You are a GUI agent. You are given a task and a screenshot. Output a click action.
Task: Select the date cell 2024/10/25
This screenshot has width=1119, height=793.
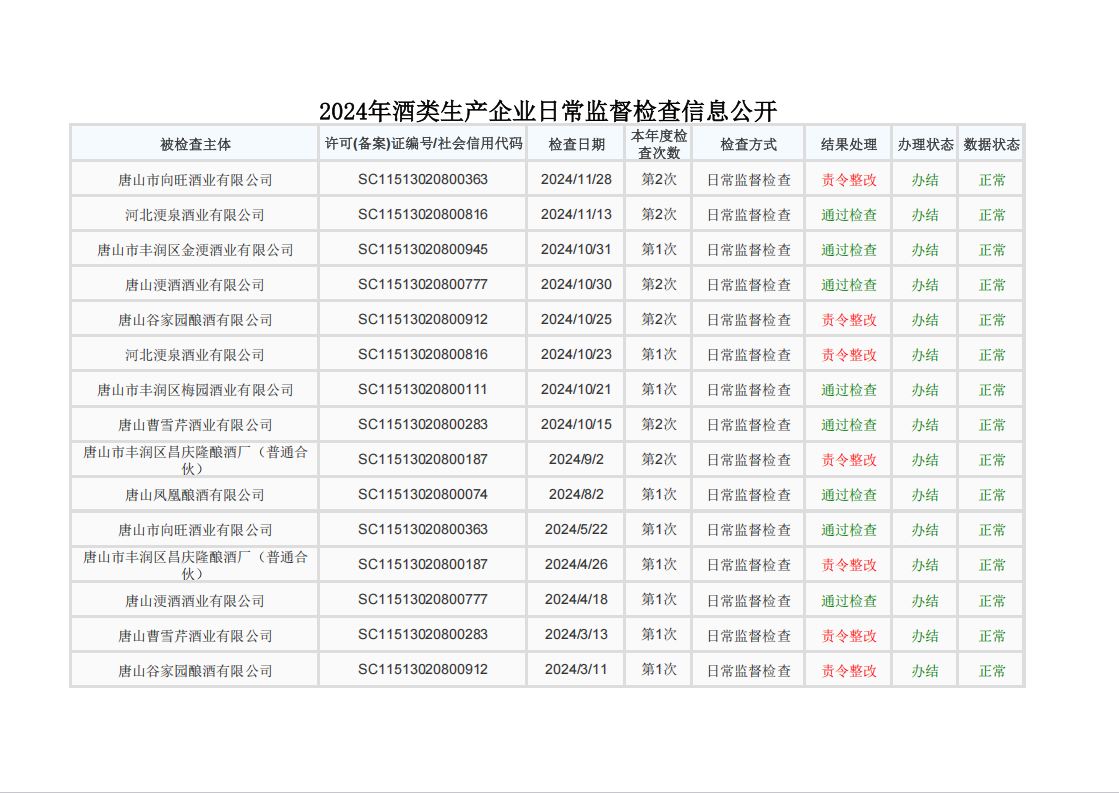[576, 319]
